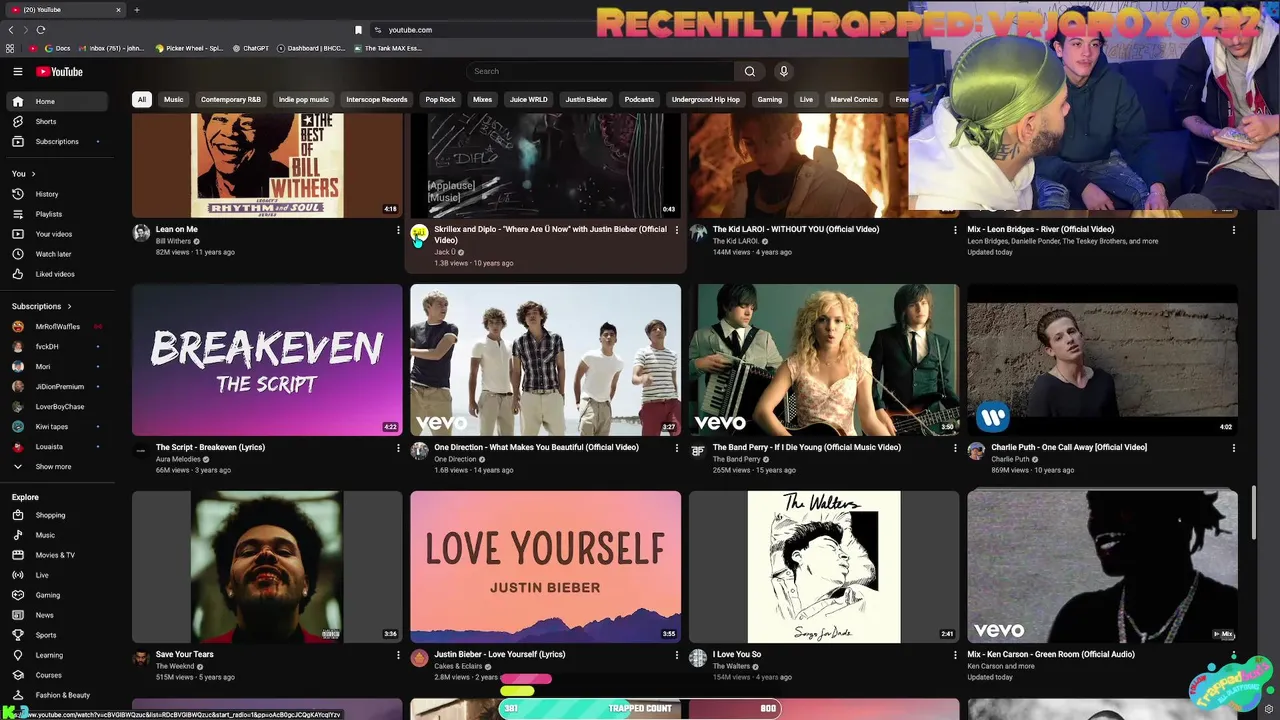Image resolution: width=1280 pixels, height=720 pixels.
Task: Open News under Explore
Action: tap(56, 615)
